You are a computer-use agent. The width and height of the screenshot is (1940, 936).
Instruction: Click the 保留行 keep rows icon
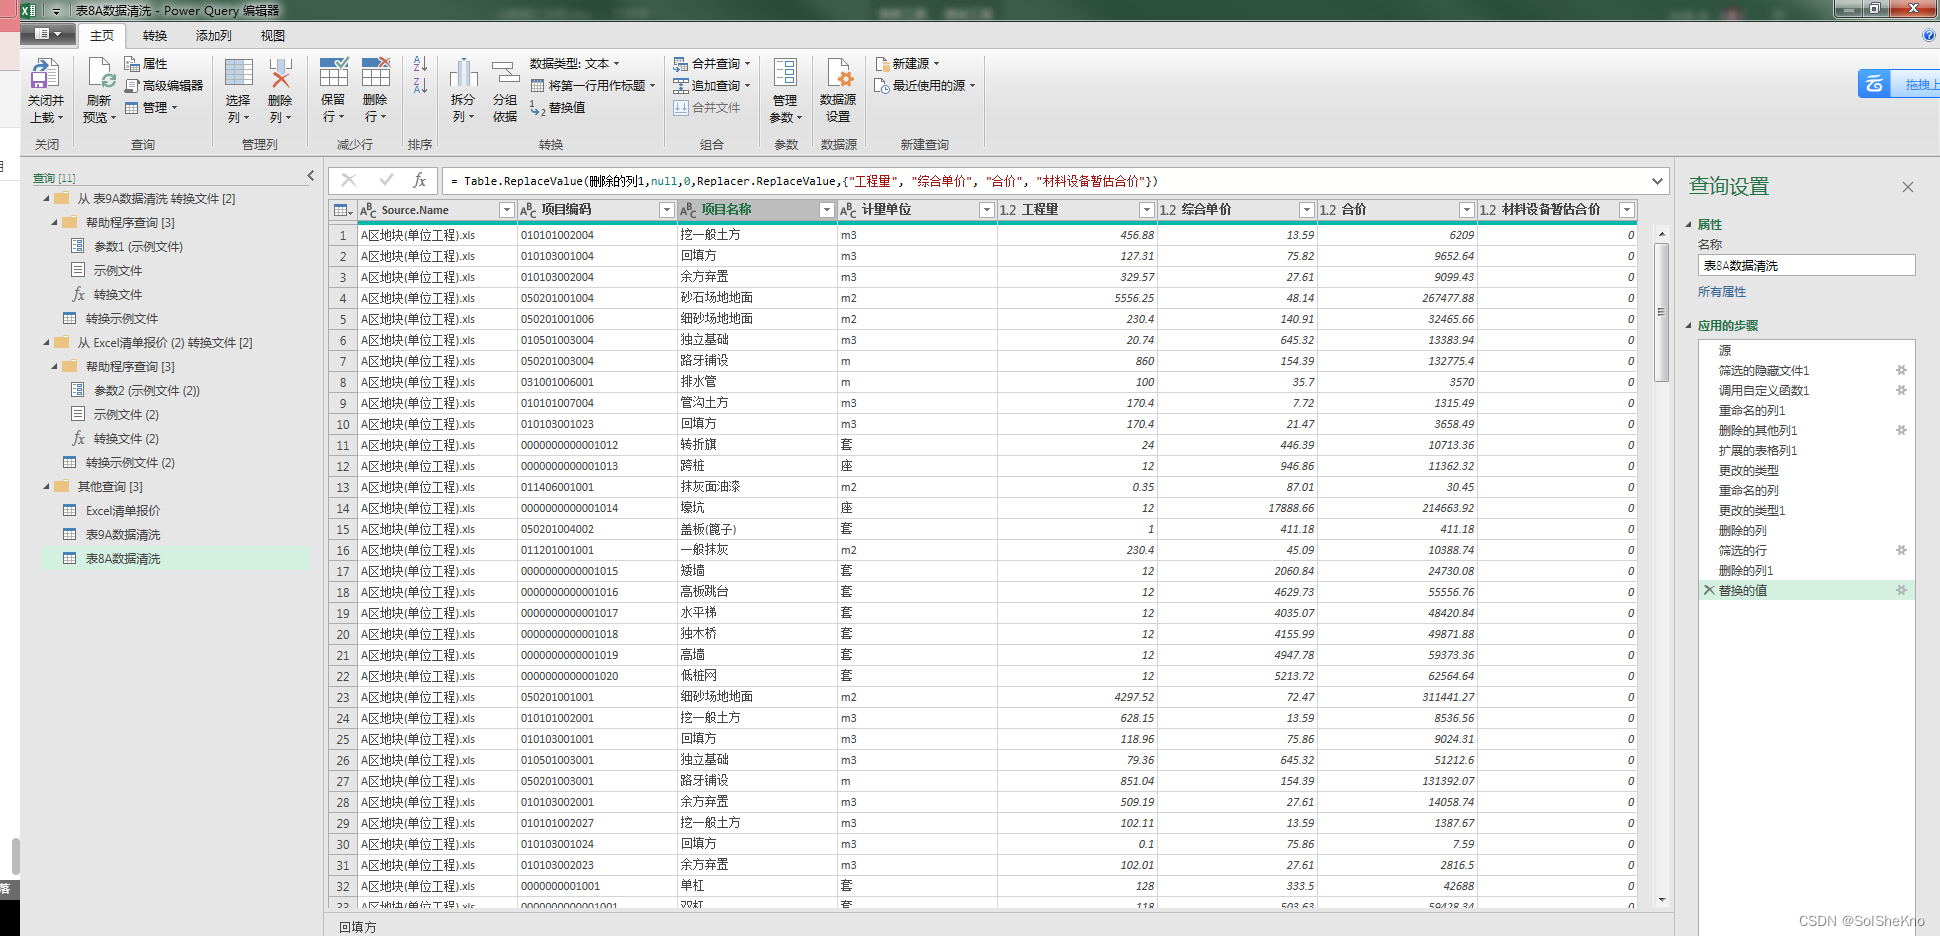[x=333, y=74]
